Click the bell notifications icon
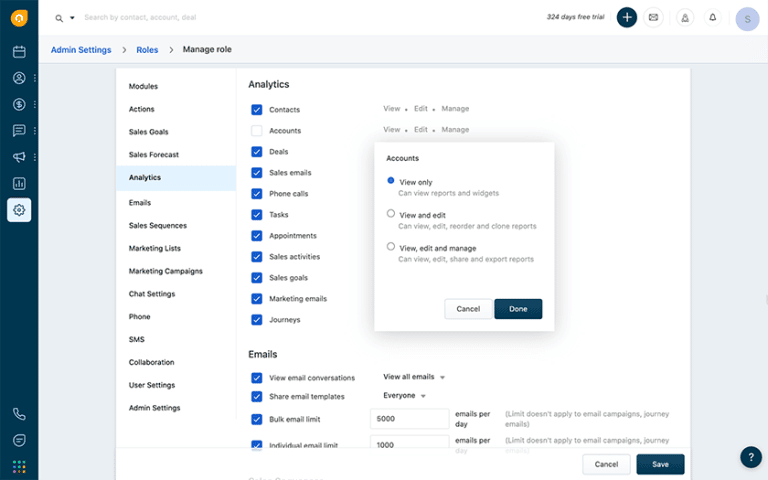 [x=713, y=17]
